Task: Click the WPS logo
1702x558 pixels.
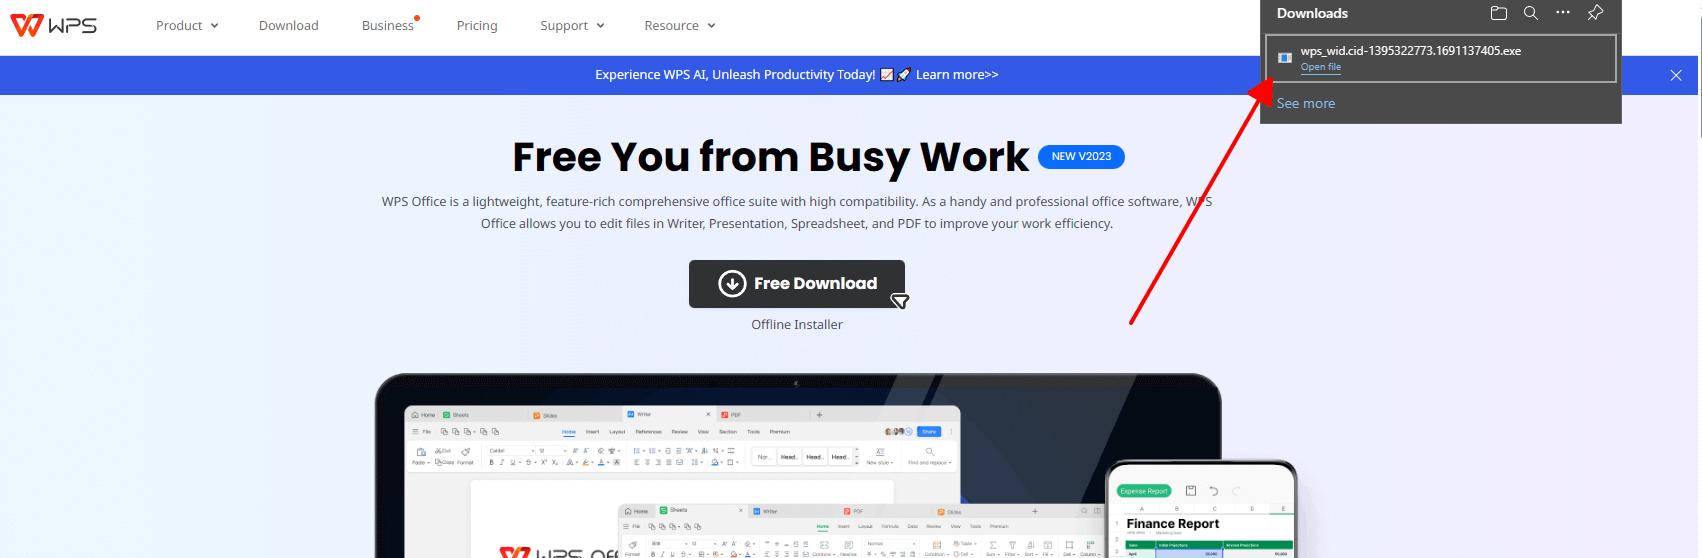Action: (x=54, y=25)
